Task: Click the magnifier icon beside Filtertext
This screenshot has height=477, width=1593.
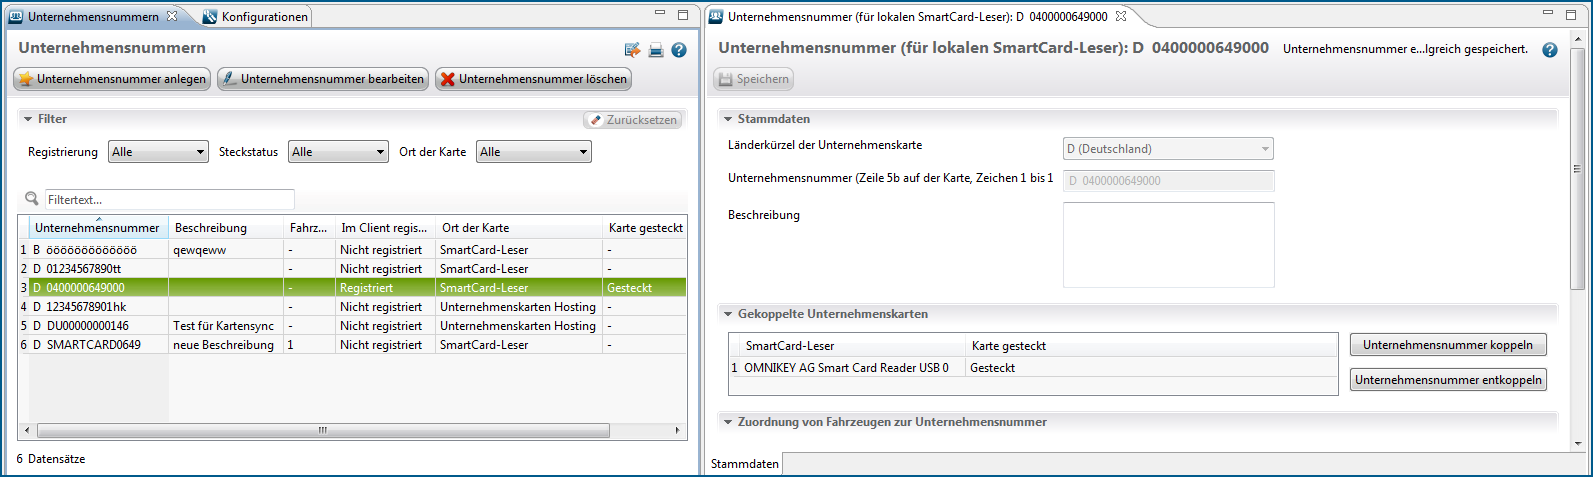Action: point(31,199)
